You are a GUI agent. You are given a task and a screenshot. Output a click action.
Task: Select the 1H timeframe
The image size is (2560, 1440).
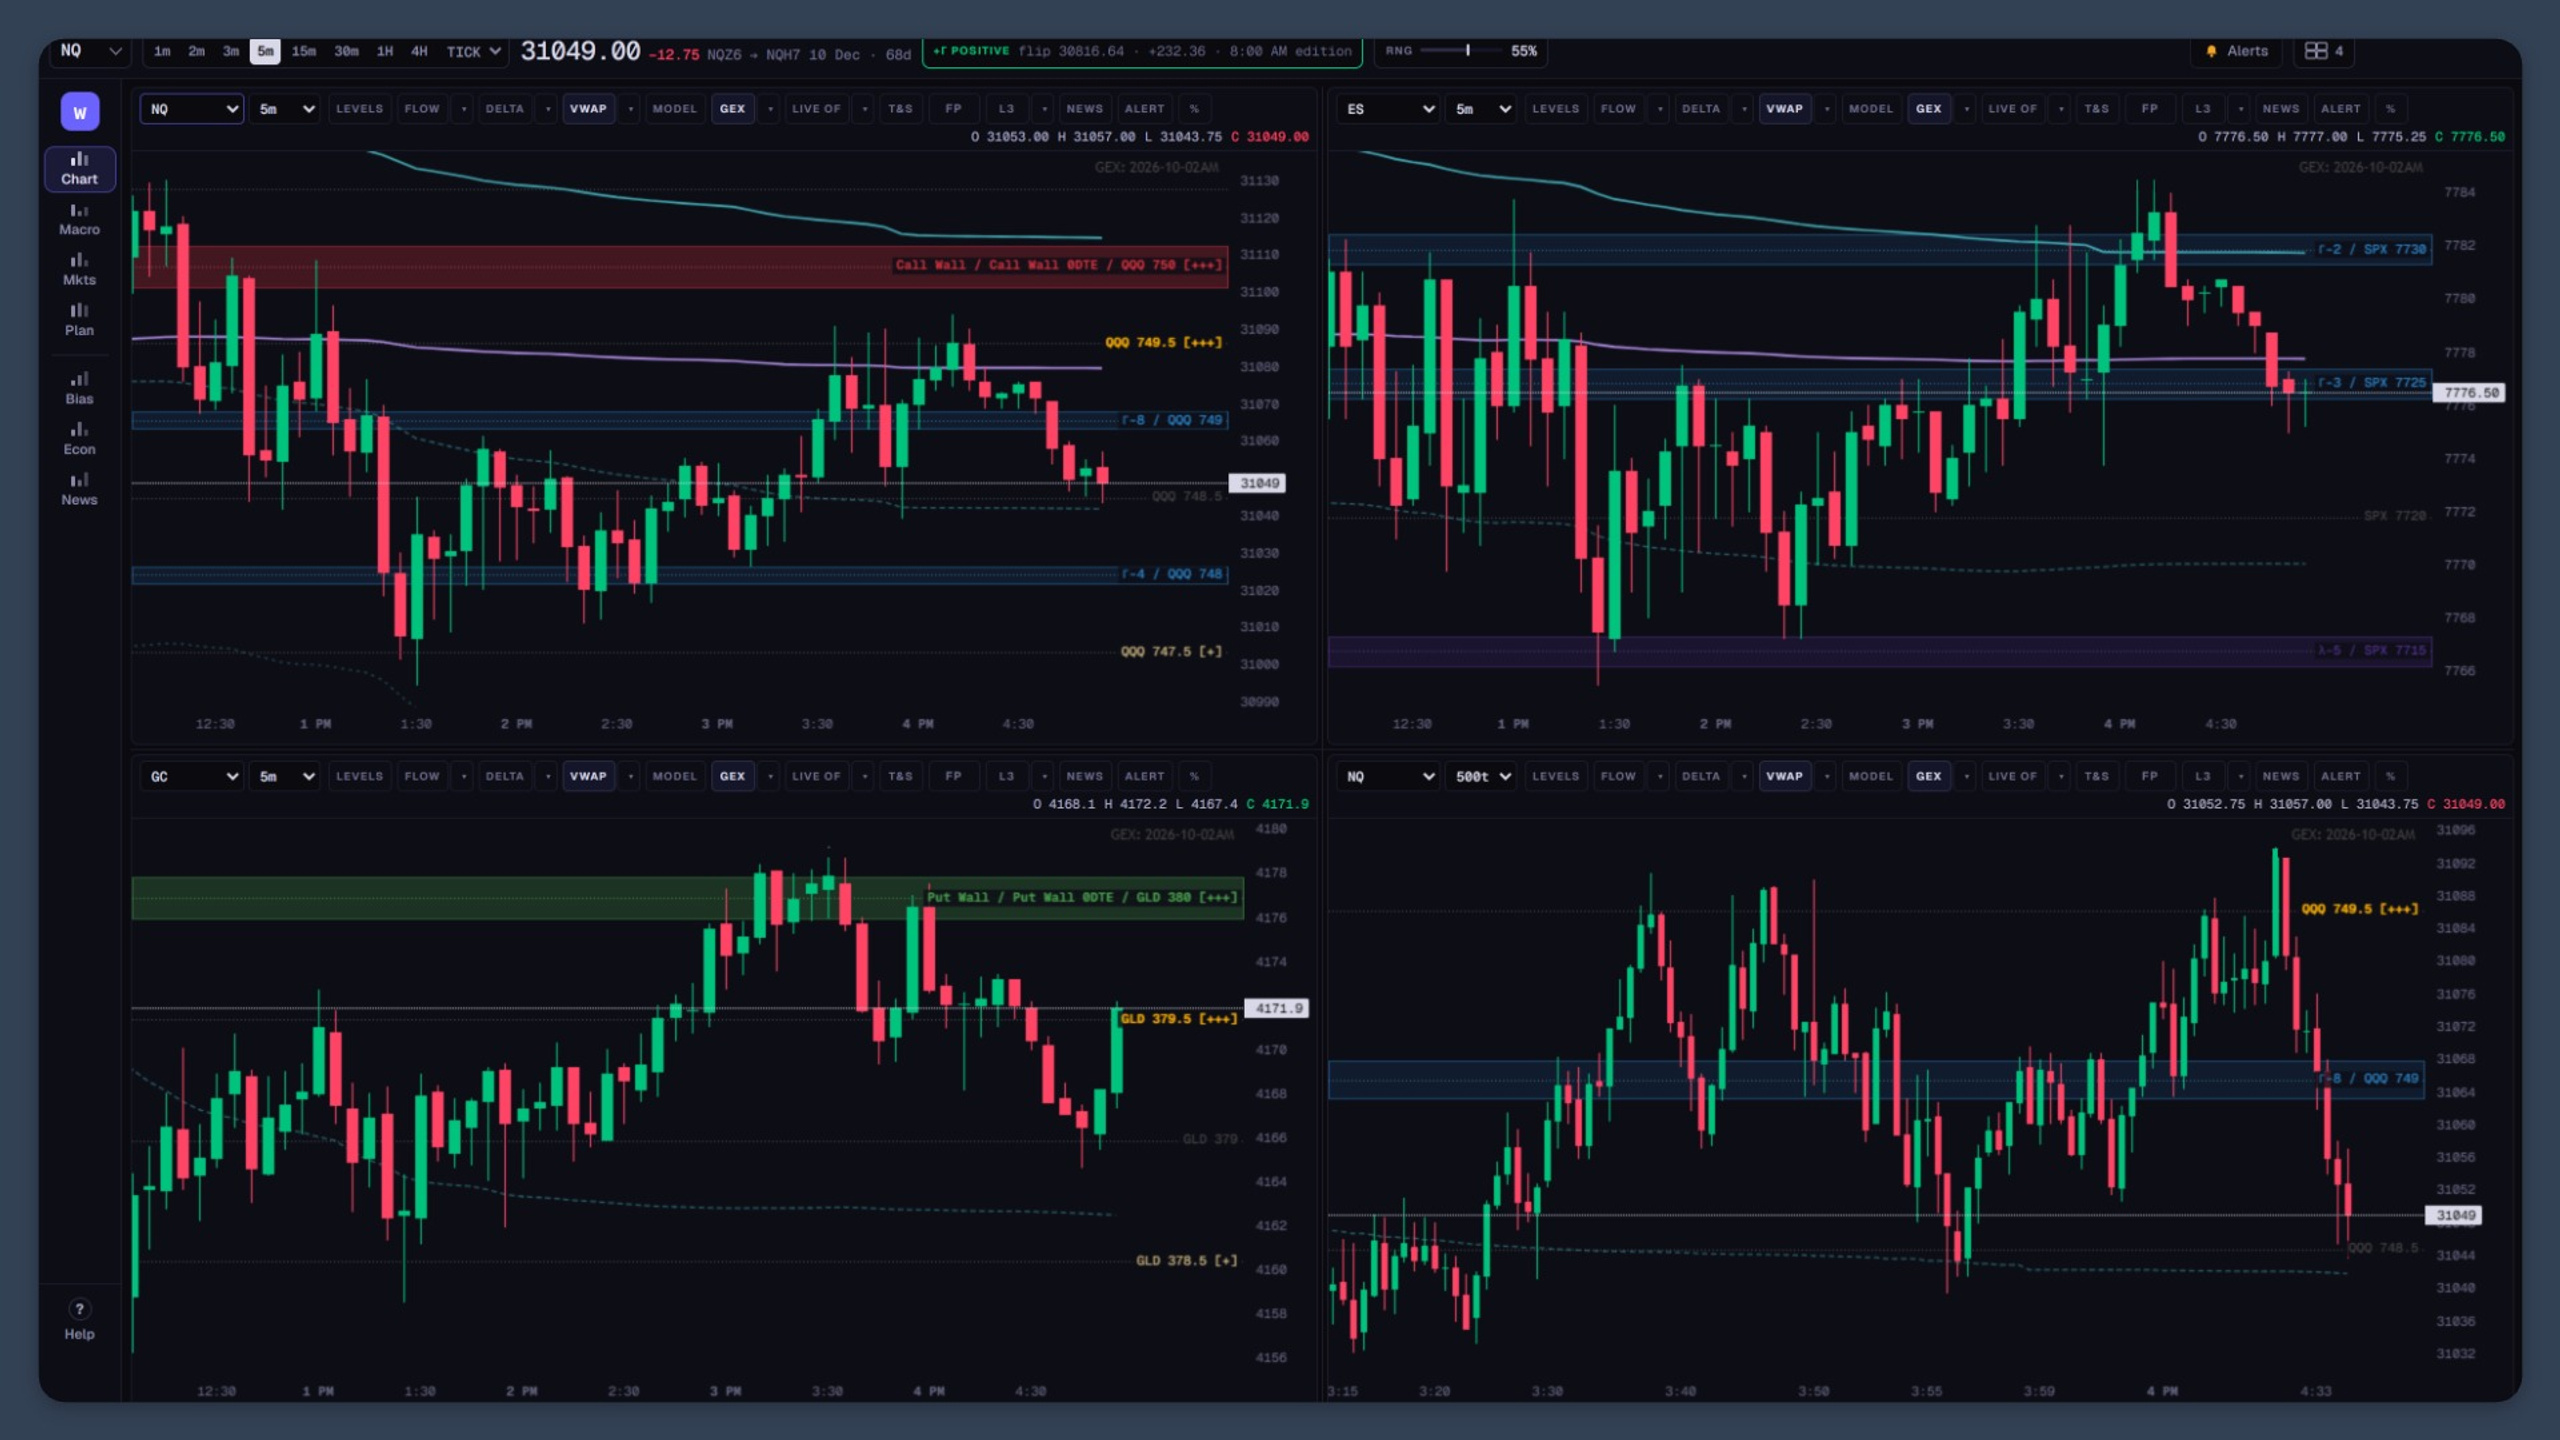click(385, 51)
